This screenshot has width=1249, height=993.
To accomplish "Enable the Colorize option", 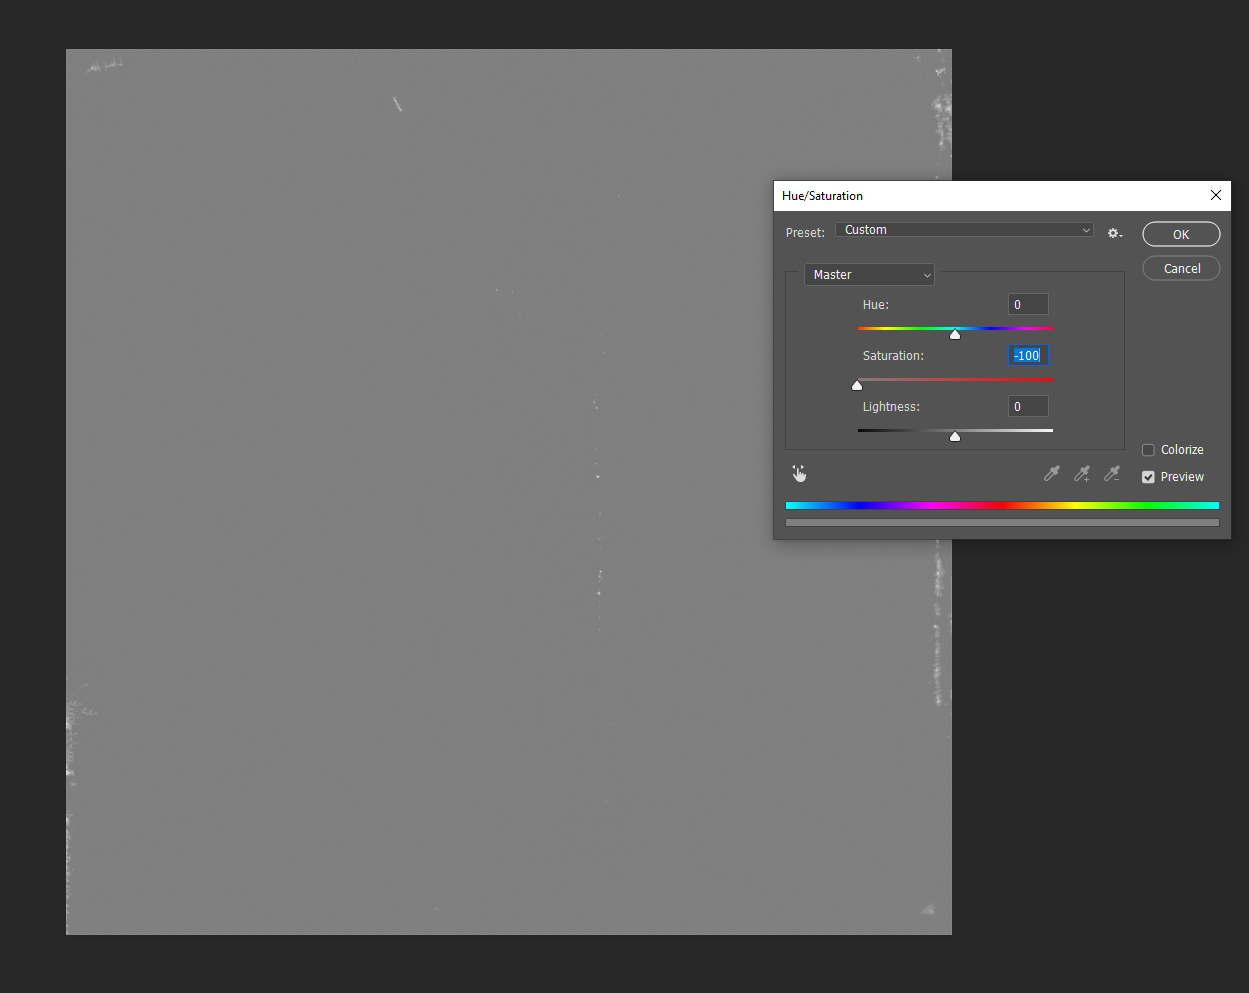I will point(1148,449).
